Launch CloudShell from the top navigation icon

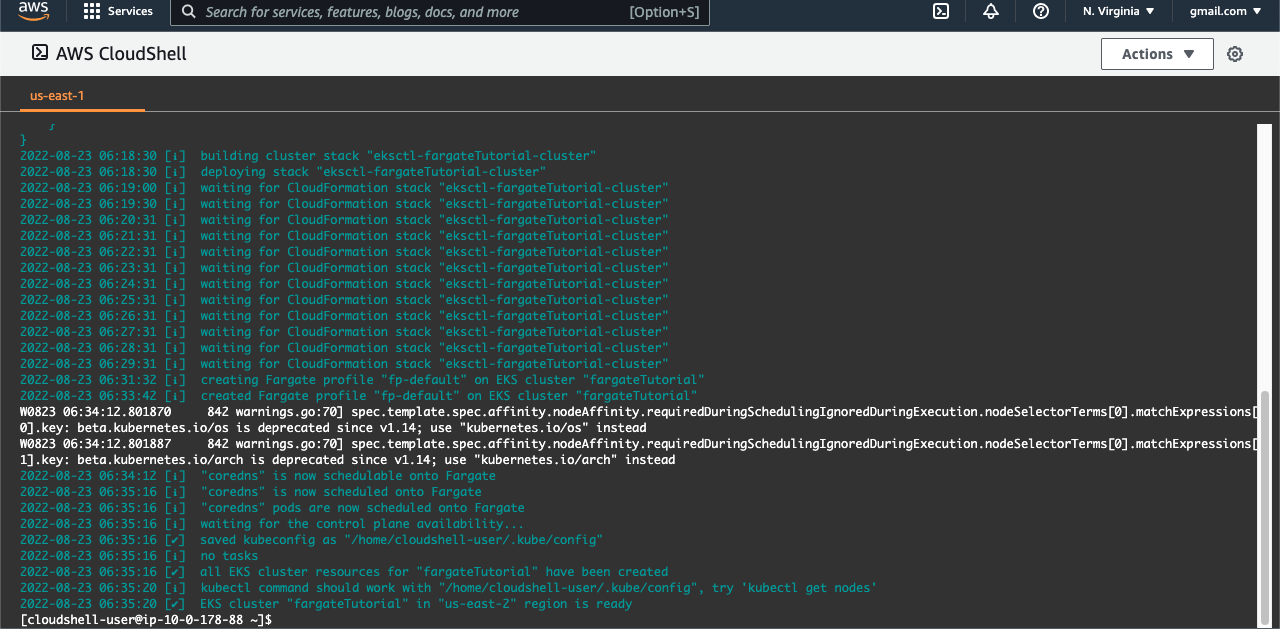click(x=941, y=12)
